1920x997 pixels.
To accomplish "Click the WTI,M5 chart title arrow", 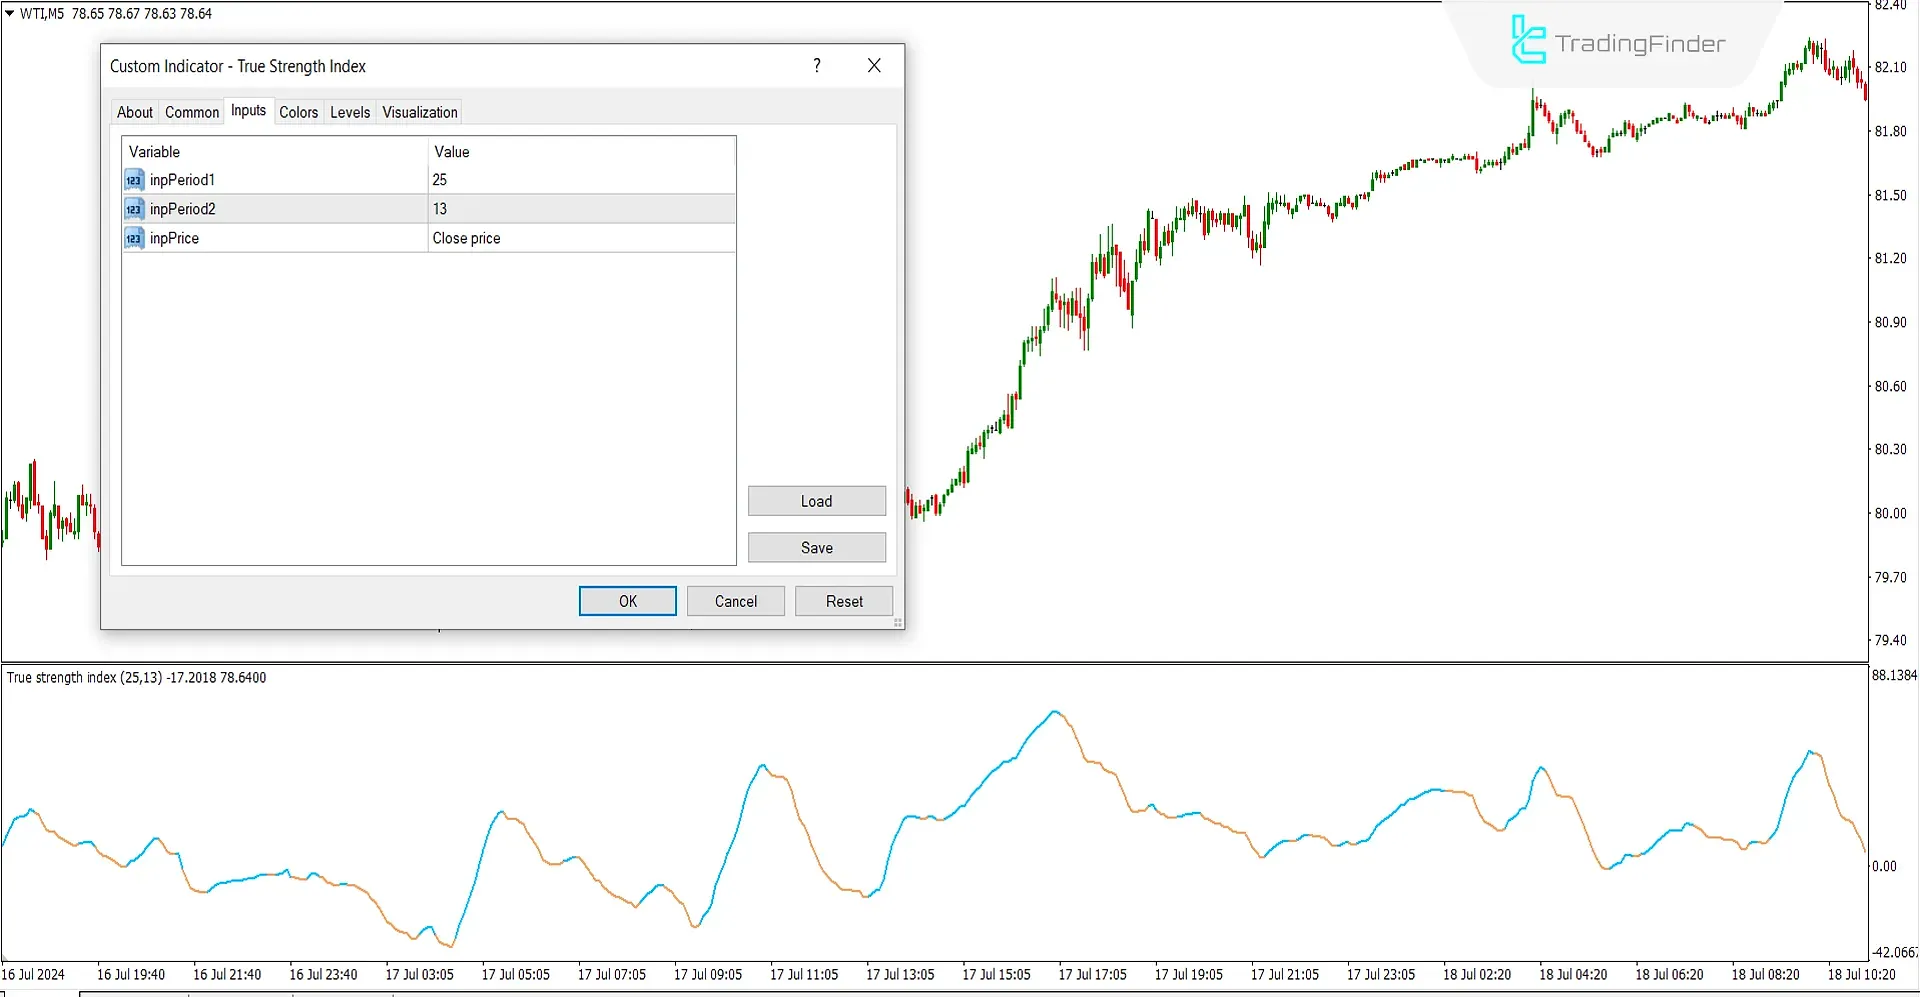I will pyautogui.click(x=10, y=14).
